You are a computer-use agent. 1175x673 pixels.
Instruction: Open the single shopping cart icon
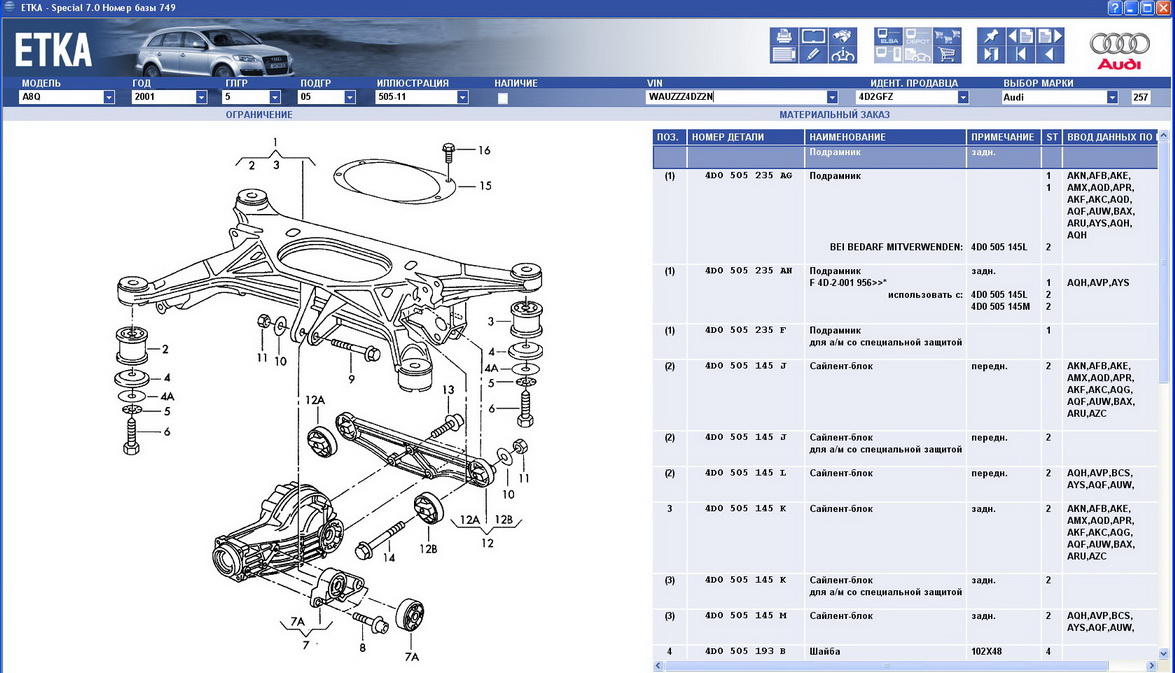(x=946, y=55)
